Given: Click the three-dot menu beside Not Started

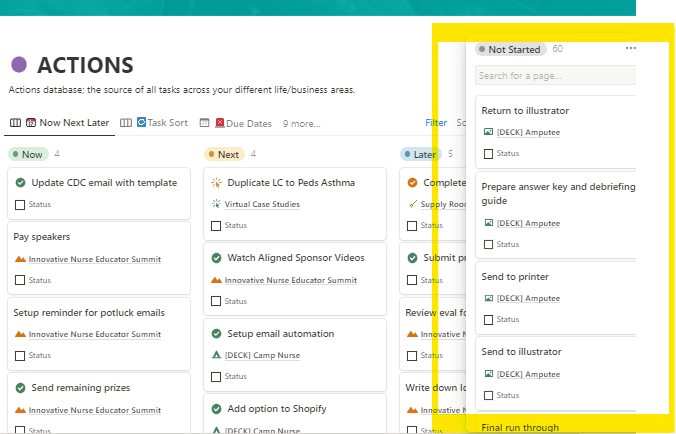Looking at the screenshot, I should tap(630, 49).
